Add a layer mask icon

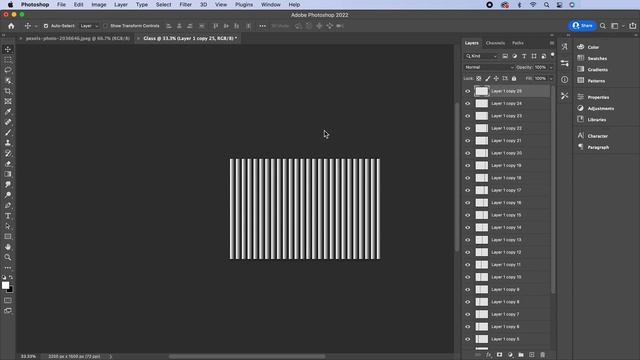tap(499, 355)
